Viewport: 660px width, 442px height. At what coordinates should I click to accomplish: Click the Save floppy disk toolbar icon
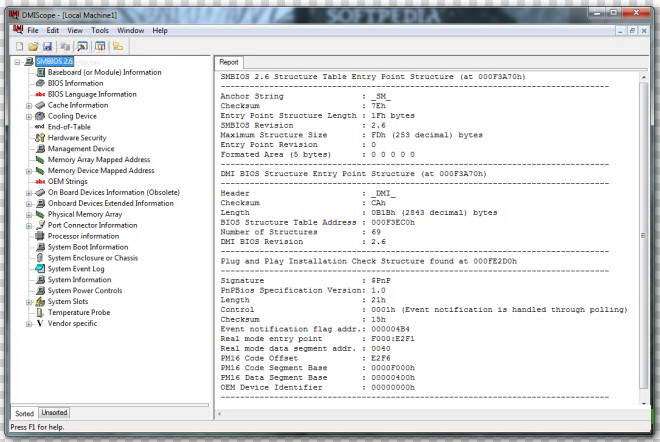pos(47,46)
